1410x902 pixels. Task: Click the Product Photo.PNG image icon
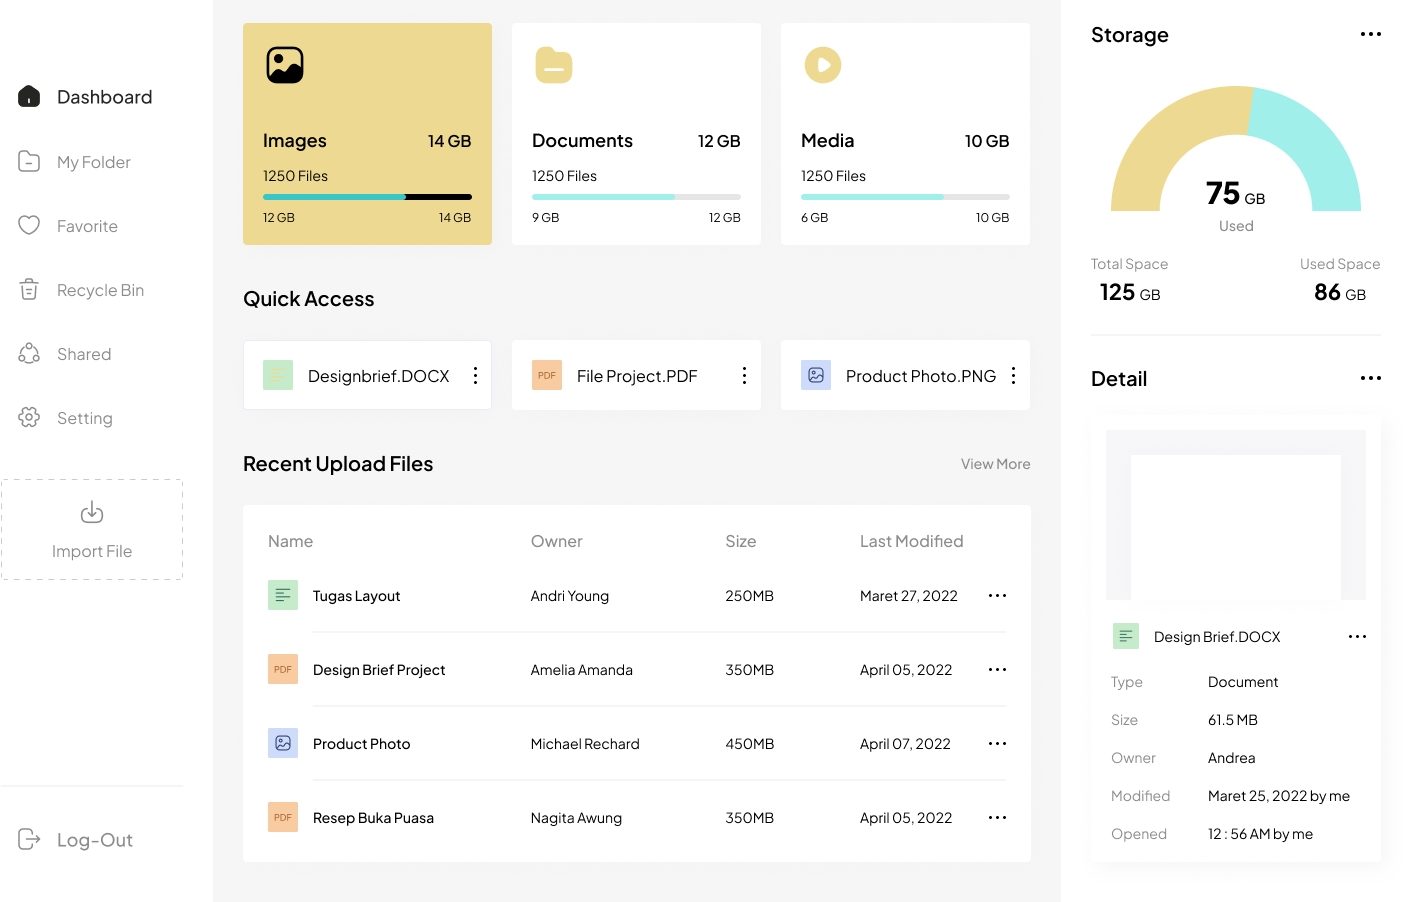pyautogui.click(x=816, y=375)
